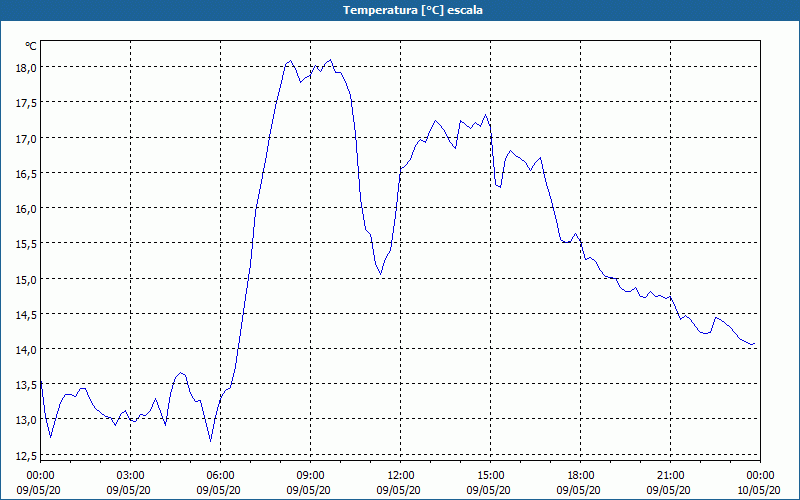This screenshot has width=800, height=500.
Task: Click the 09/05/20 date under 18:00
Action: tap(579, 490)
